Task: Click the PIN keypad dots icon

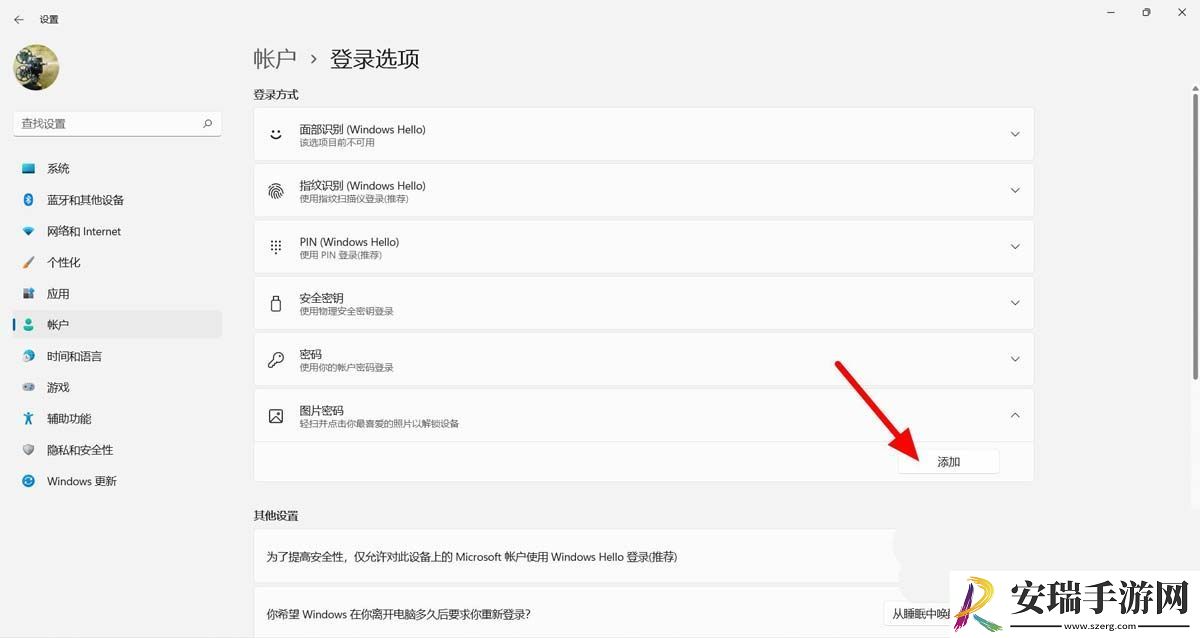Action: 276,247
